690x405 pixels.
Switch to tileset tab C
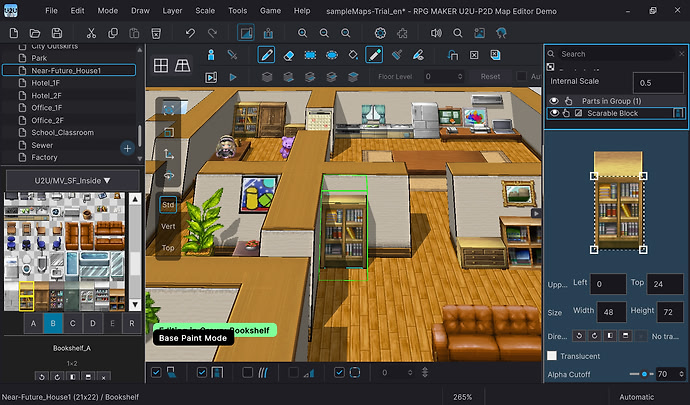tap(73, 323)
